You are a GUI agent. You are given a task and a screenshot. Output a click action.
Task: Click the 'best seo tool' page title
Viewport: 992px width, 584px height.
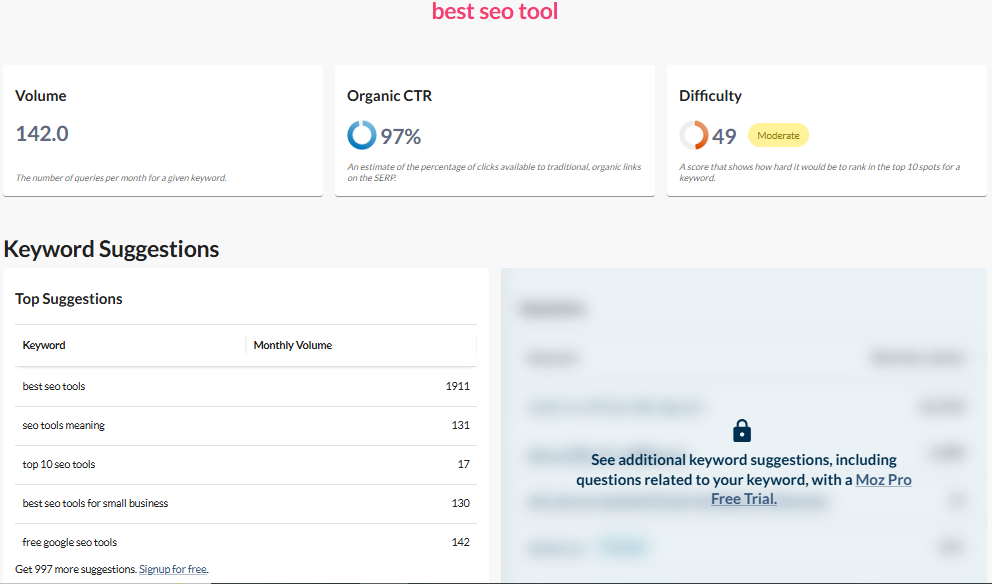[495, 11]
